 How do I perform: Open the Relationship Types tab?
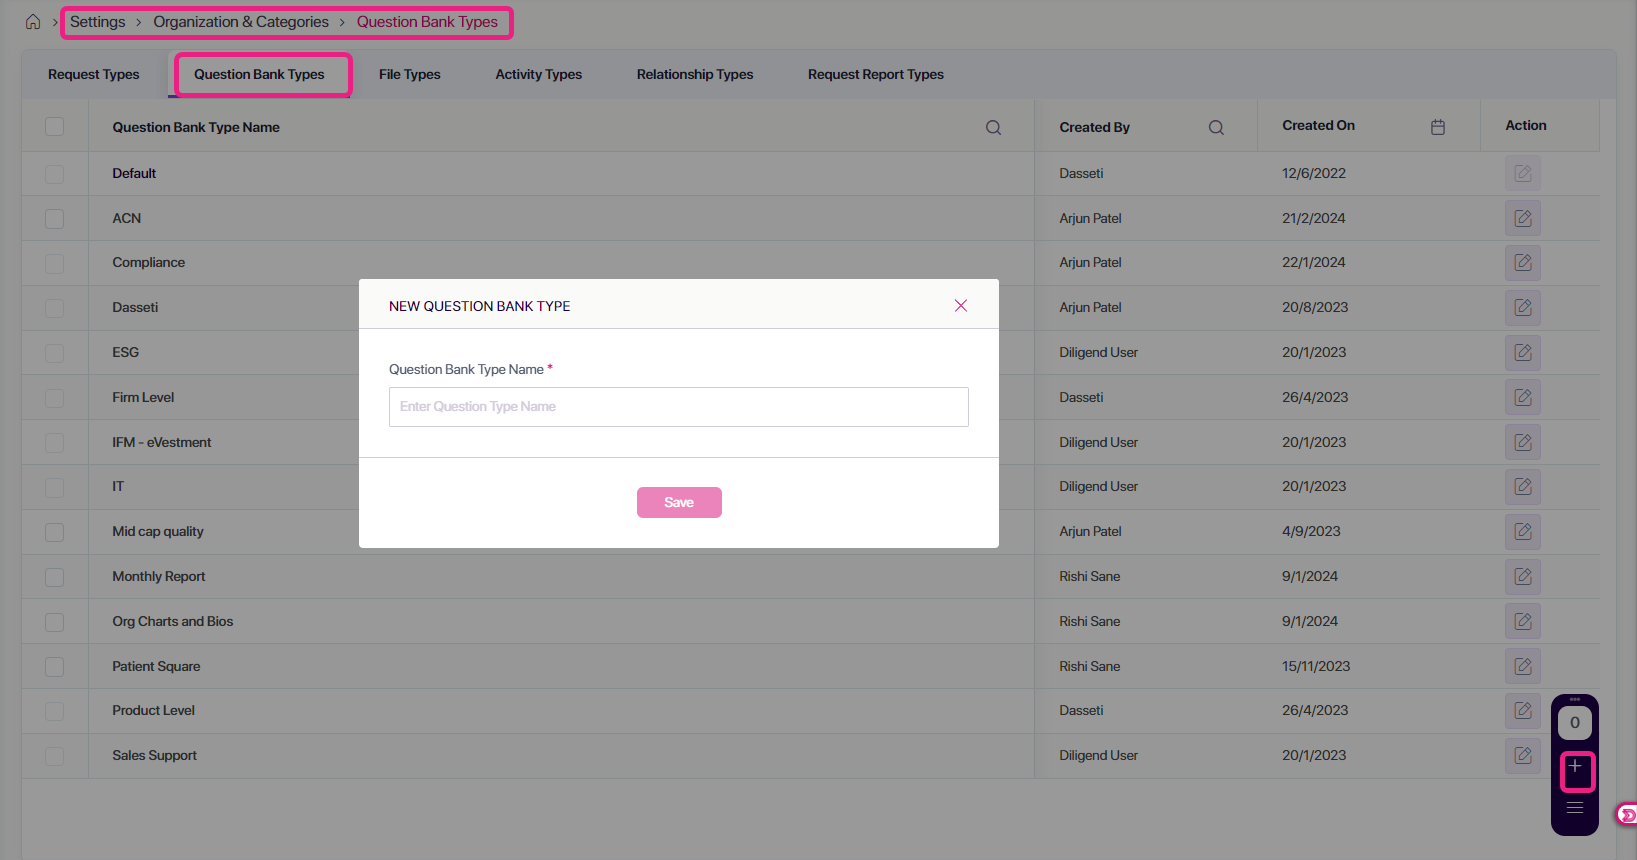pos(695,74)
